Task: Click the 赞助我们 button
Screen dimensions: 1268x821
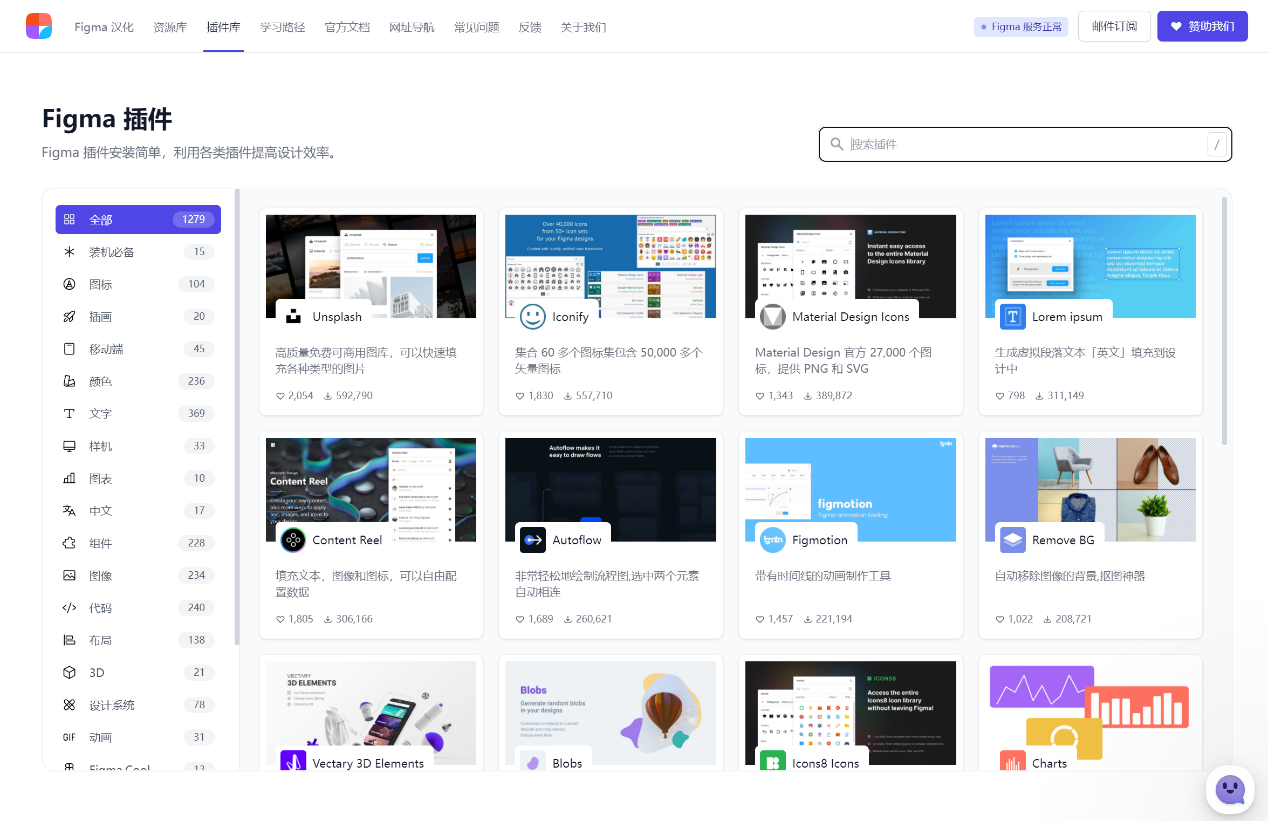Action: [1202, 27]
